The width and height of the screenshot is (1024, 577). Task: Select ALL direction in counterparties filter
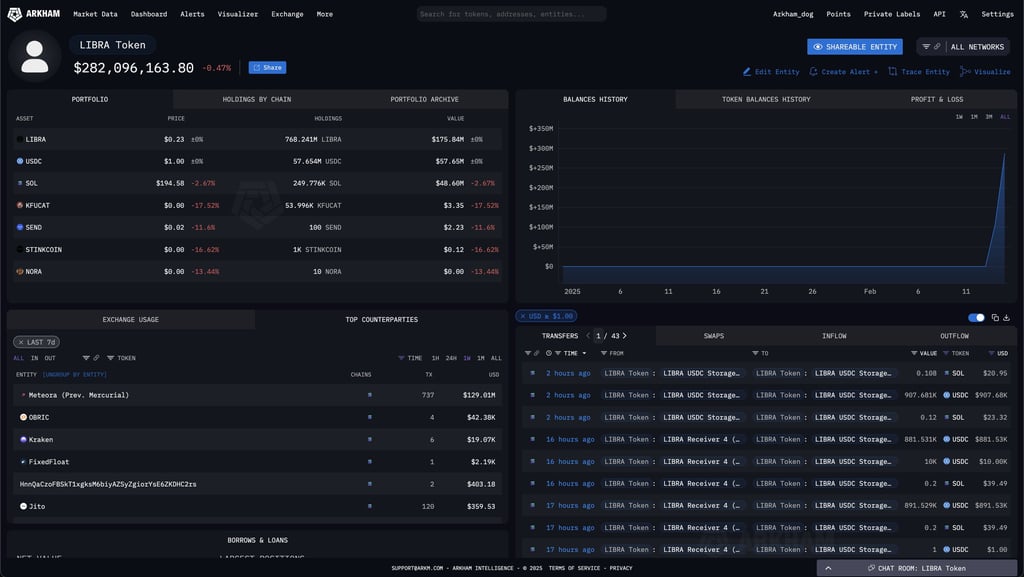point(18,358)
